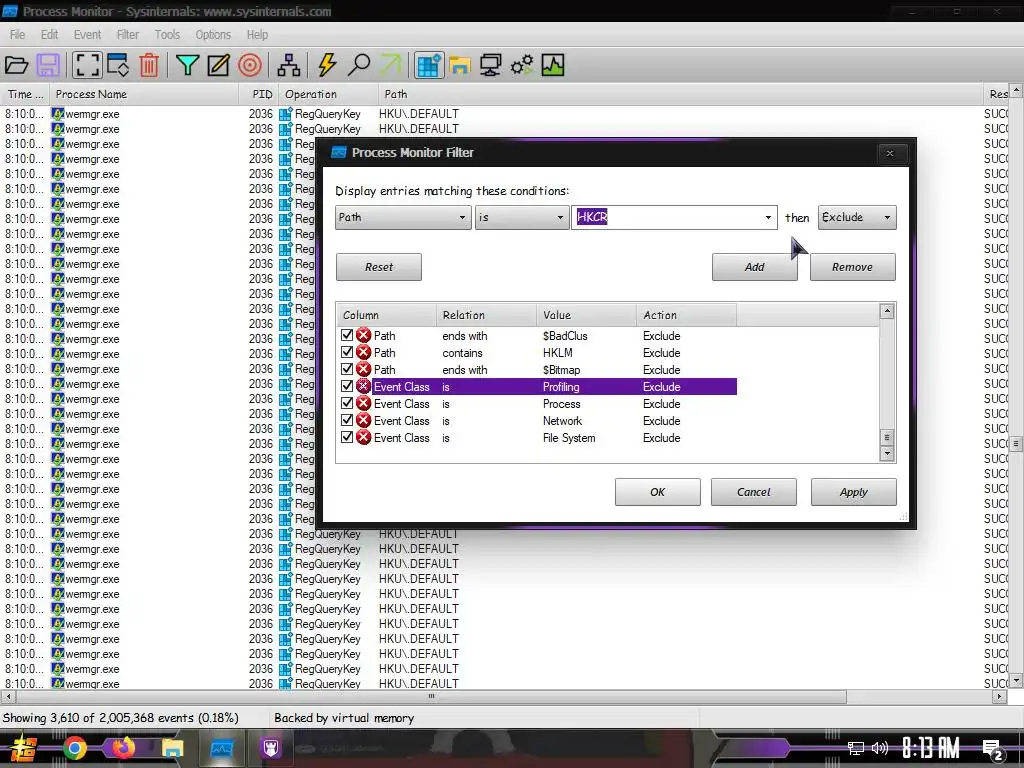Clear the display with the trash can icon
The width and height of the screenshot is (1024, 768).
coord(149,65)
